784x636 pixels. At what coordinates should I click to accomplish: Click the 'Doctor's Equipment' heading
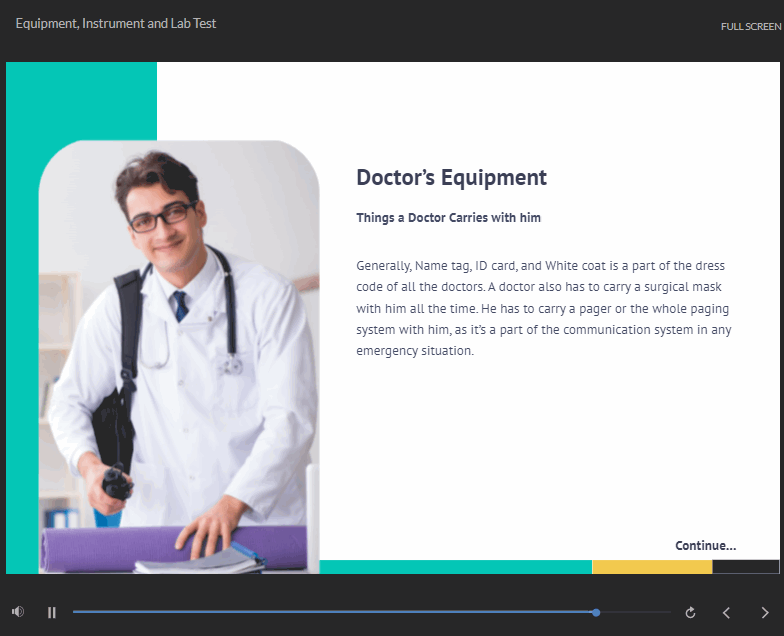[x=452, y=178]
